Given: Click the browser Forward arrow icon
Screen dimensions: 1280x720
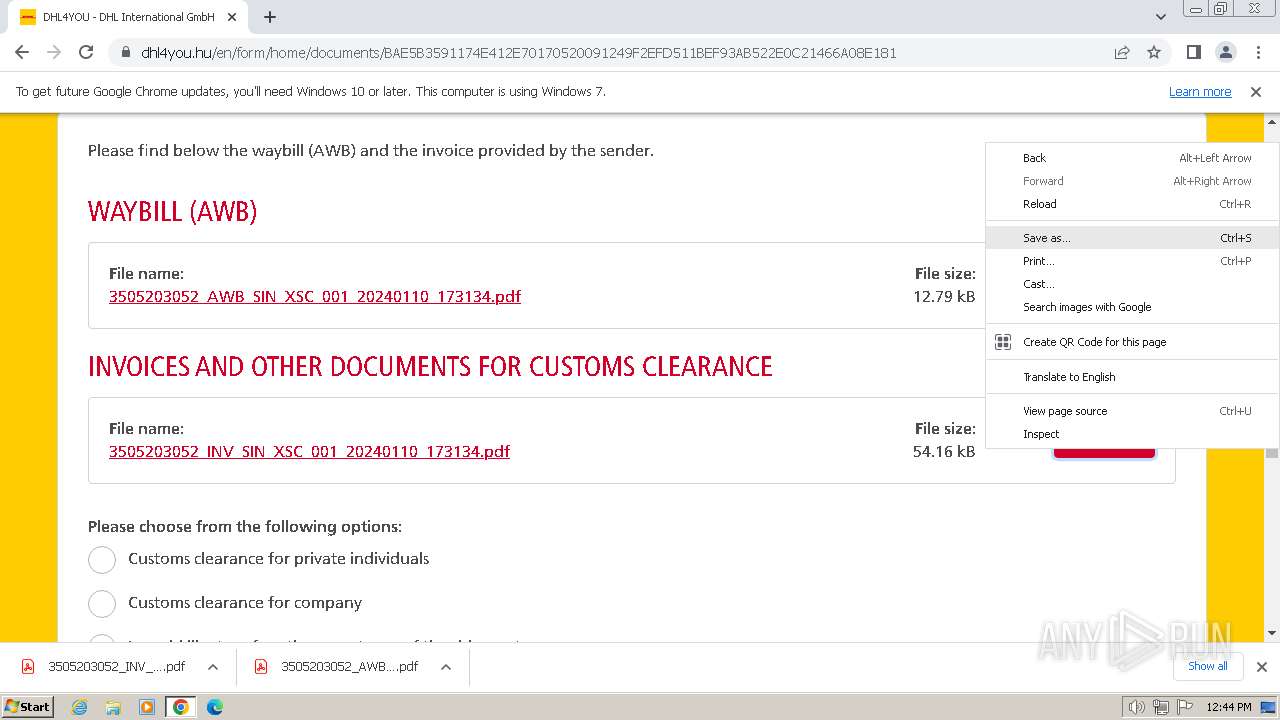Looking at the screenshot, I should tap(54, 52).
